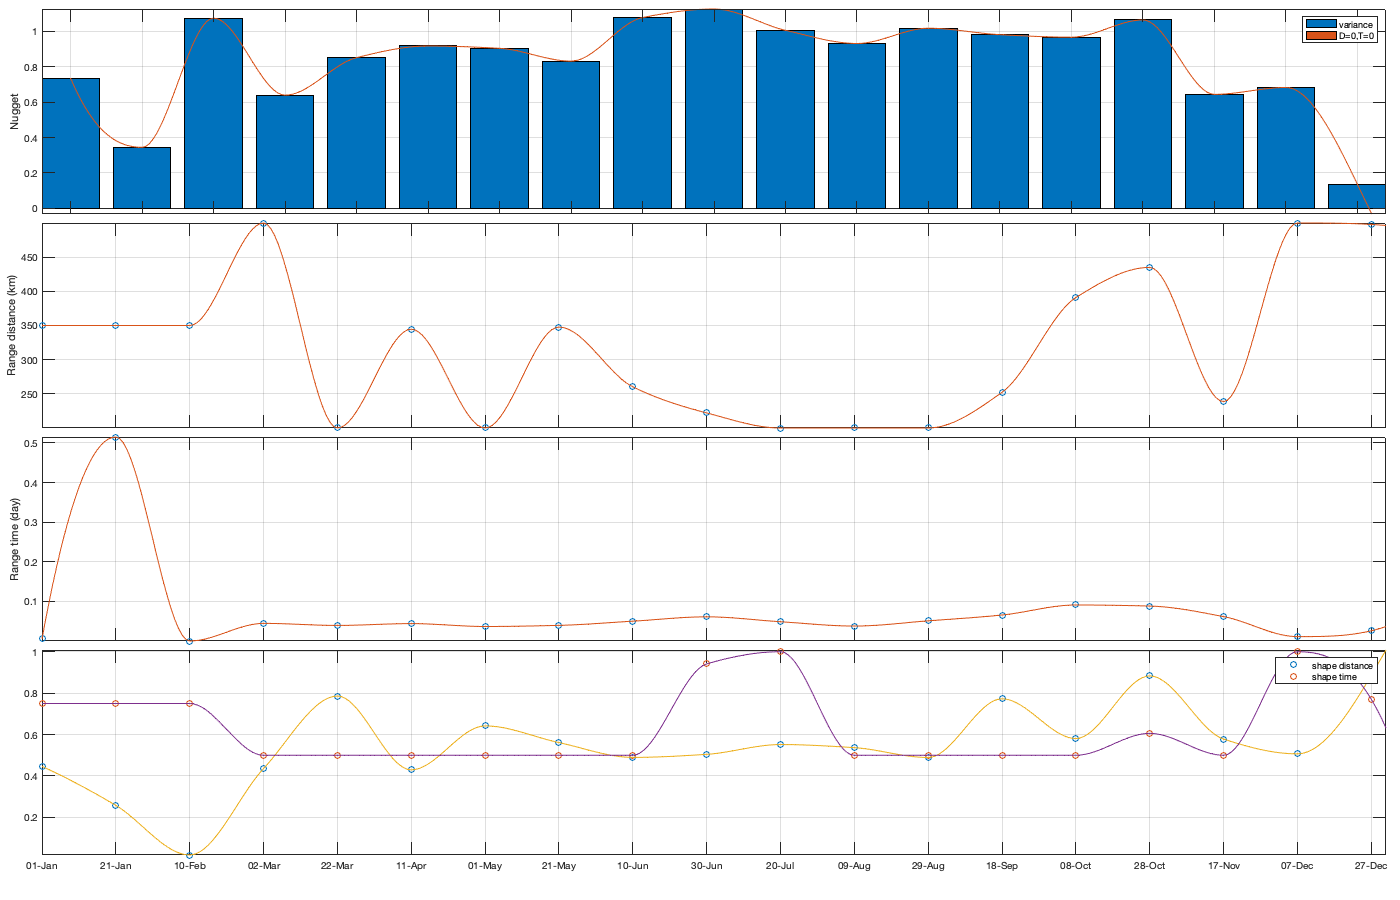
Task: Click the shape time marker at 20-Jul peak
Action: click(780, 652)
